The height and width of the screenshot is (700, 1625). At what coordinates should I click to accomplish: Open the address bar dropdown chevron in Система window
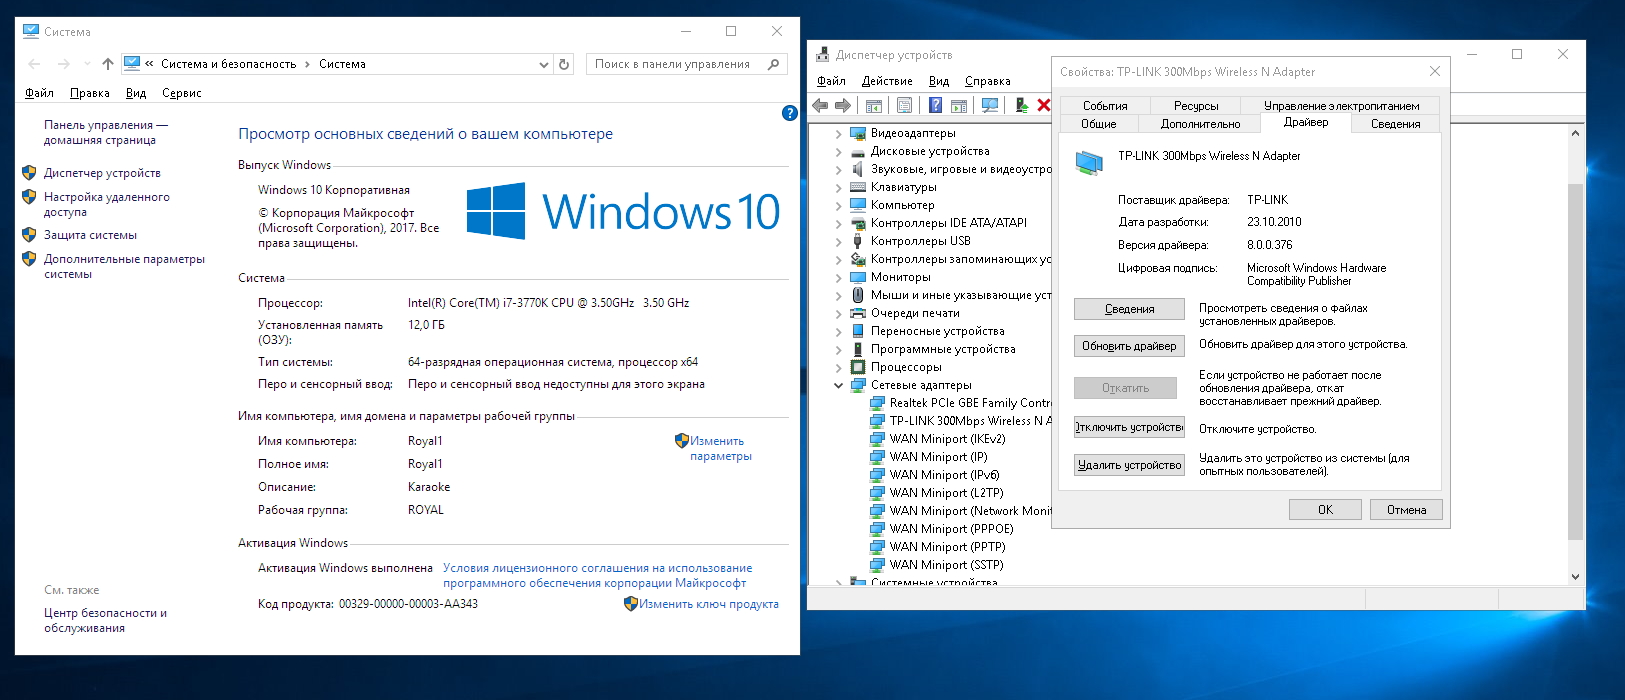coord(544,64)
